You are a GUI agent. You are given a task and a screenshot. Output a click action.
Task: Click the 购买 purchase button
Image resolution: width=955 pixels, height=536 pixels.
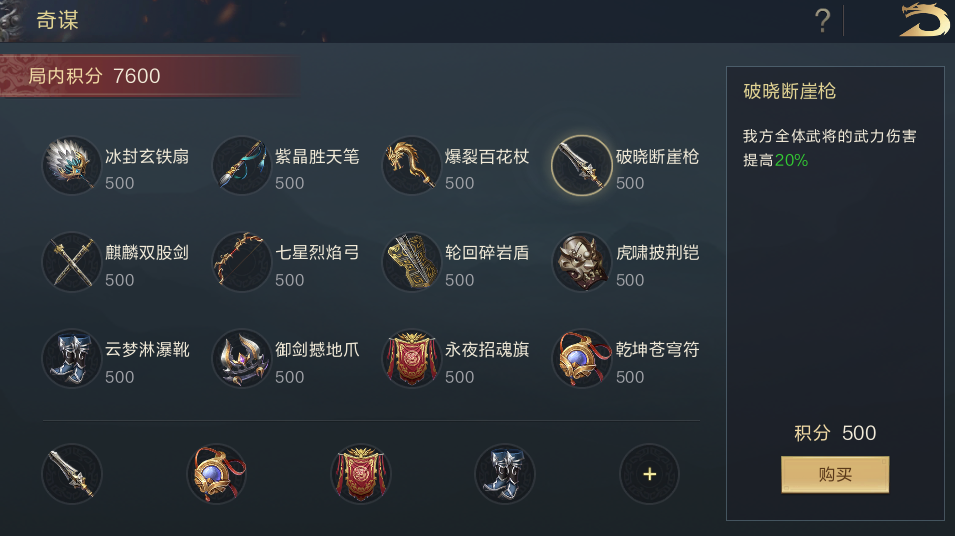click(835, 474)
